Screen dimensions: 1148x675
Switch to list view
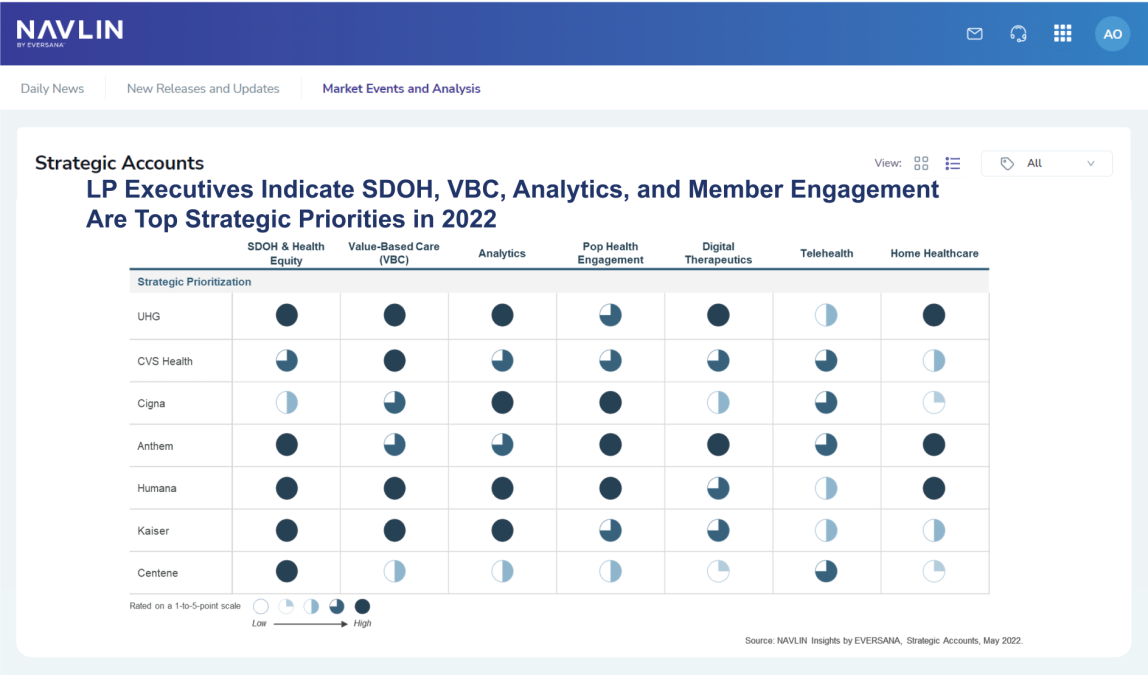pos(953,163)
